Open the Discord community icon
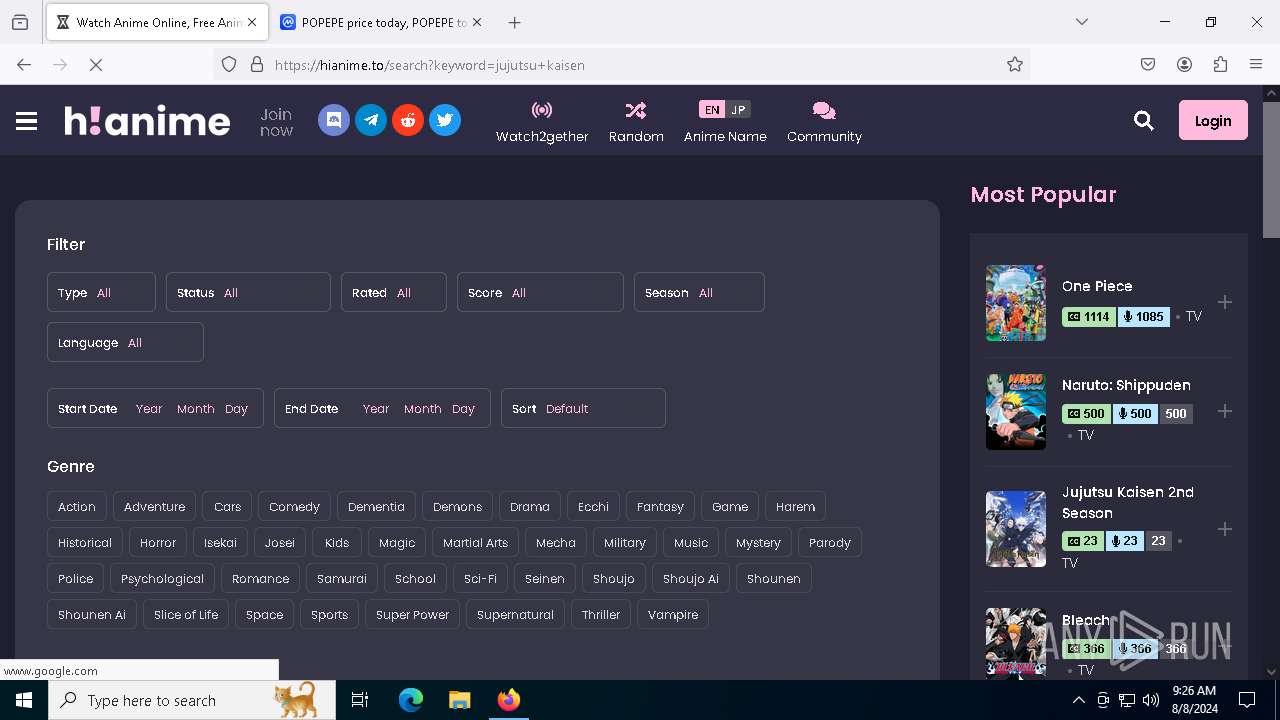 pyautogui.click(x=334, y=120)
